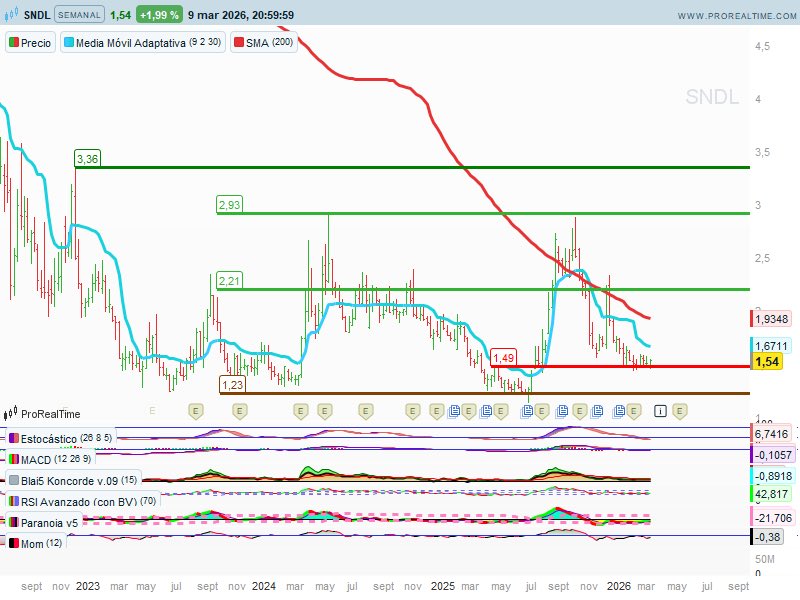Viewport: 800px width, 600px height.
Task: Select the 2,21 level label
Action: point(229,281)
